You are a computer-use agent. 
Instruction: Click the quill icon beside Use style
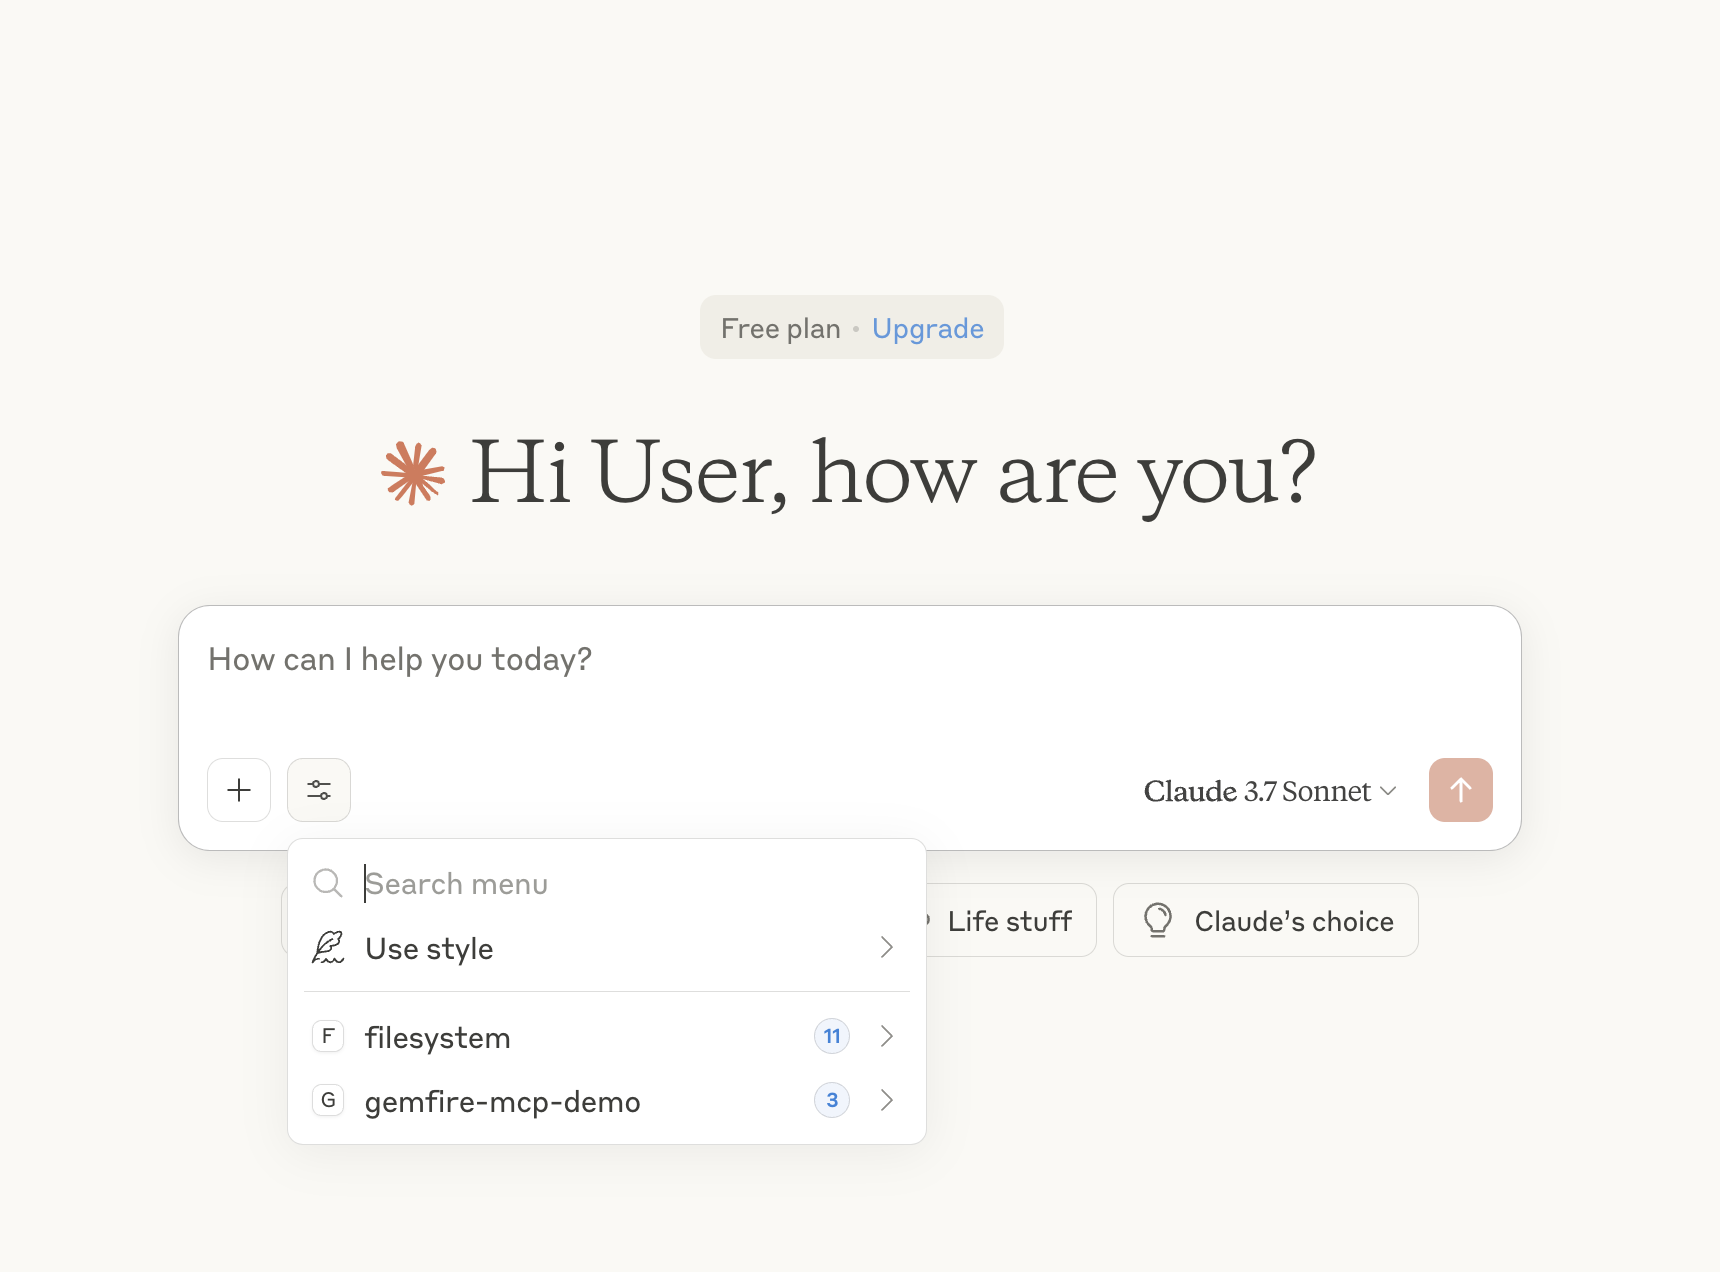click(x=328, y=947)
